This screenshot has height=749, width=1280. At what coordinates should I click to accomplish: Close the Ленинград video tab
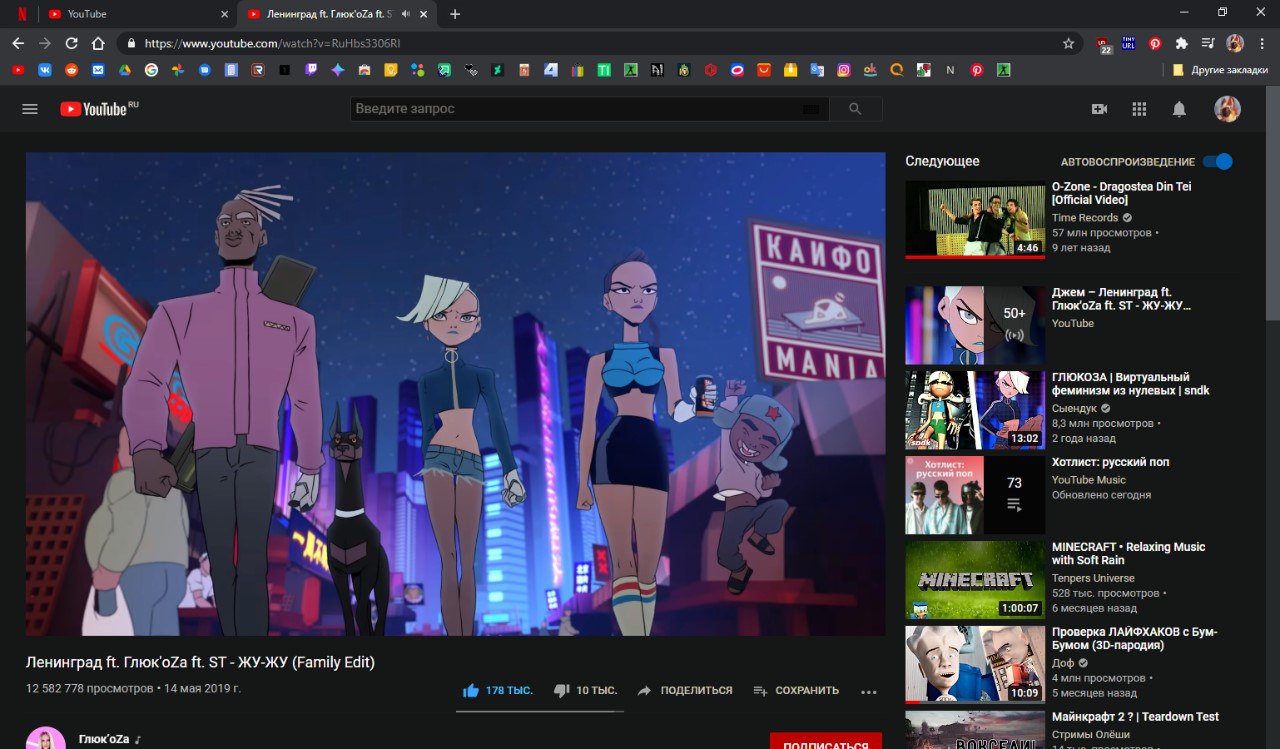point(425,14)
